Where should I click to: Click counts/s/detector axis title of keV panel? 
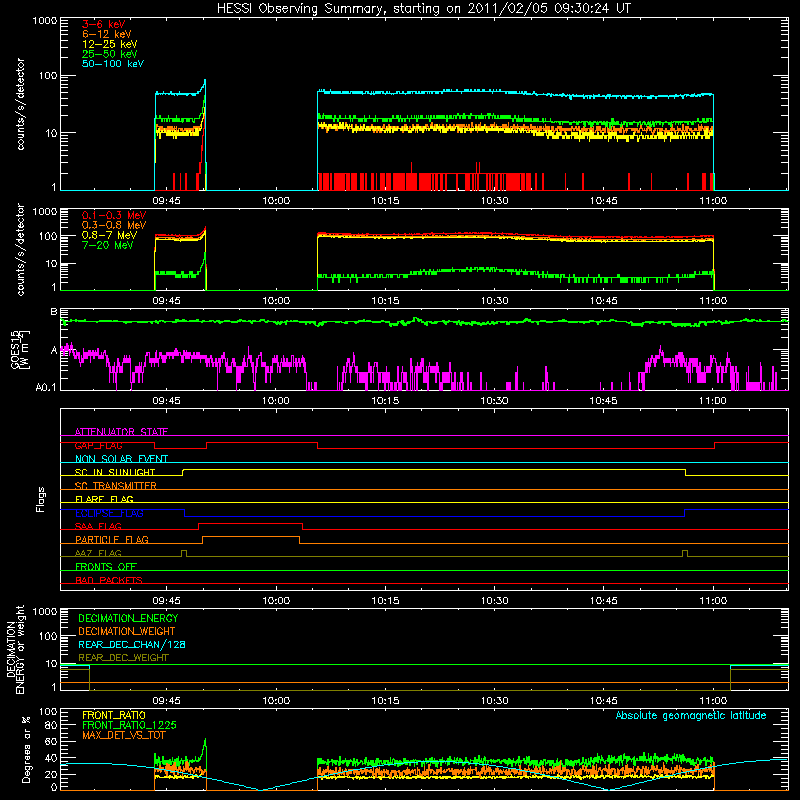click(20, 104)
